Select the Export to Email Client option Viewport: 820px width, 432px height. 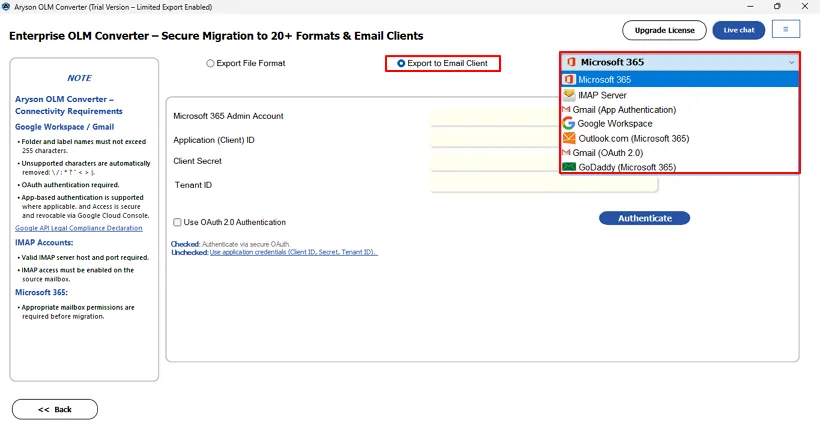[x=402, y=64]
